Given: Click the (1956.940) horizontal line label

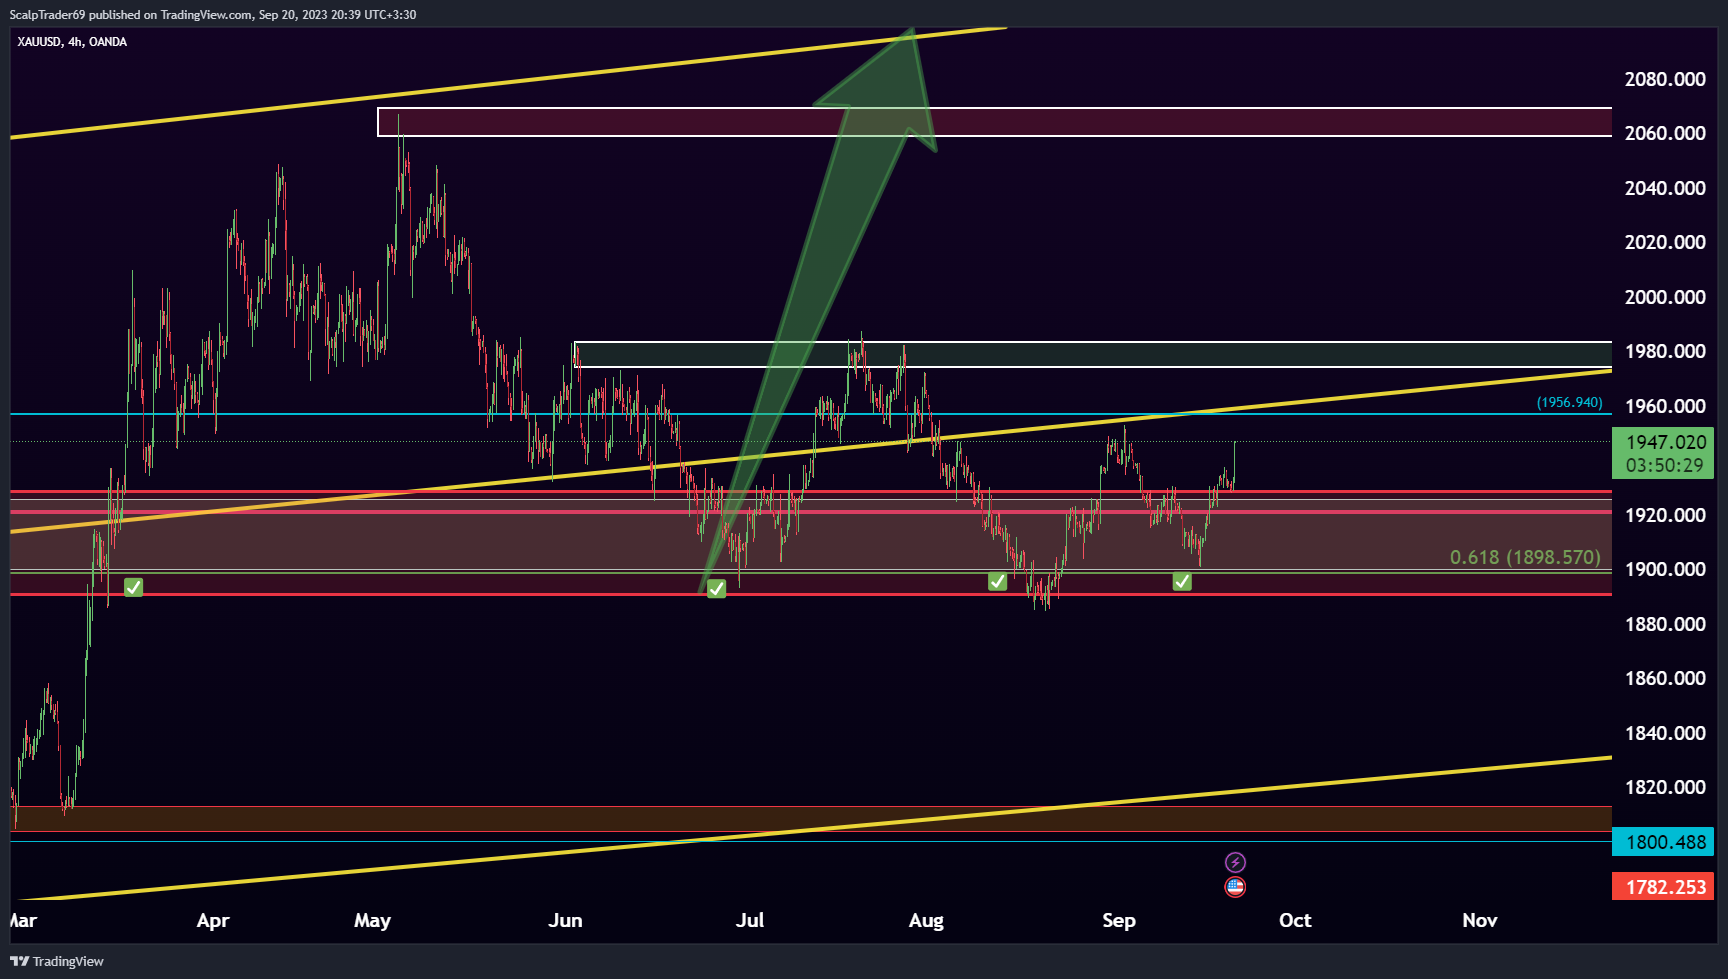Looking at the screenshot, I should pyautogui.click(x=1569, y=403).
